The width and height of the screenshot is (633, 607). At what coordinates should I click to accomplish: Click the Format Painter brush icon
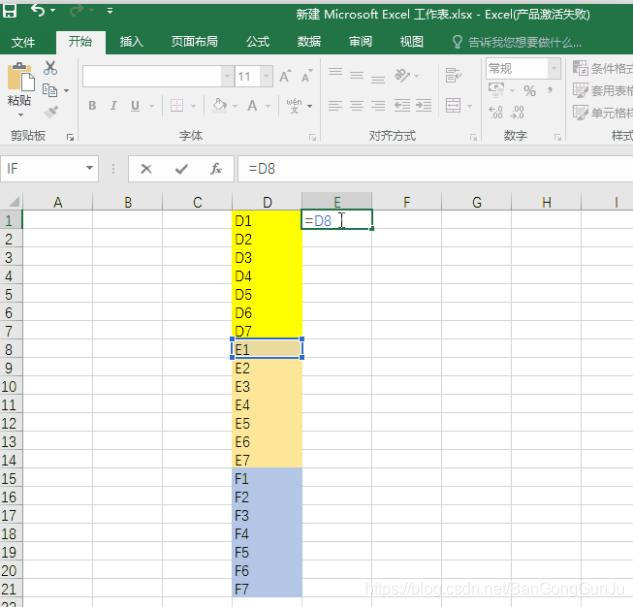(x=51, y=111)
